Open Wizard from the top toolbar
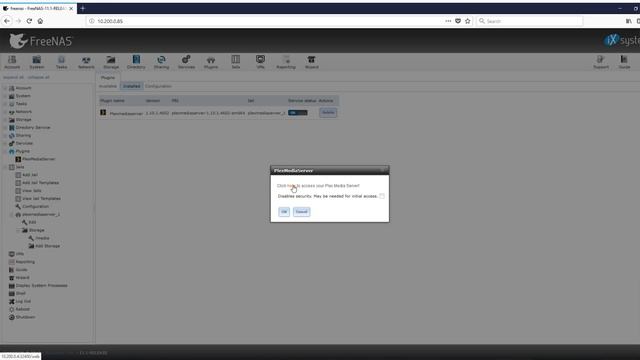The height and width of the screenshot is (360, 640). click(311, 62)
